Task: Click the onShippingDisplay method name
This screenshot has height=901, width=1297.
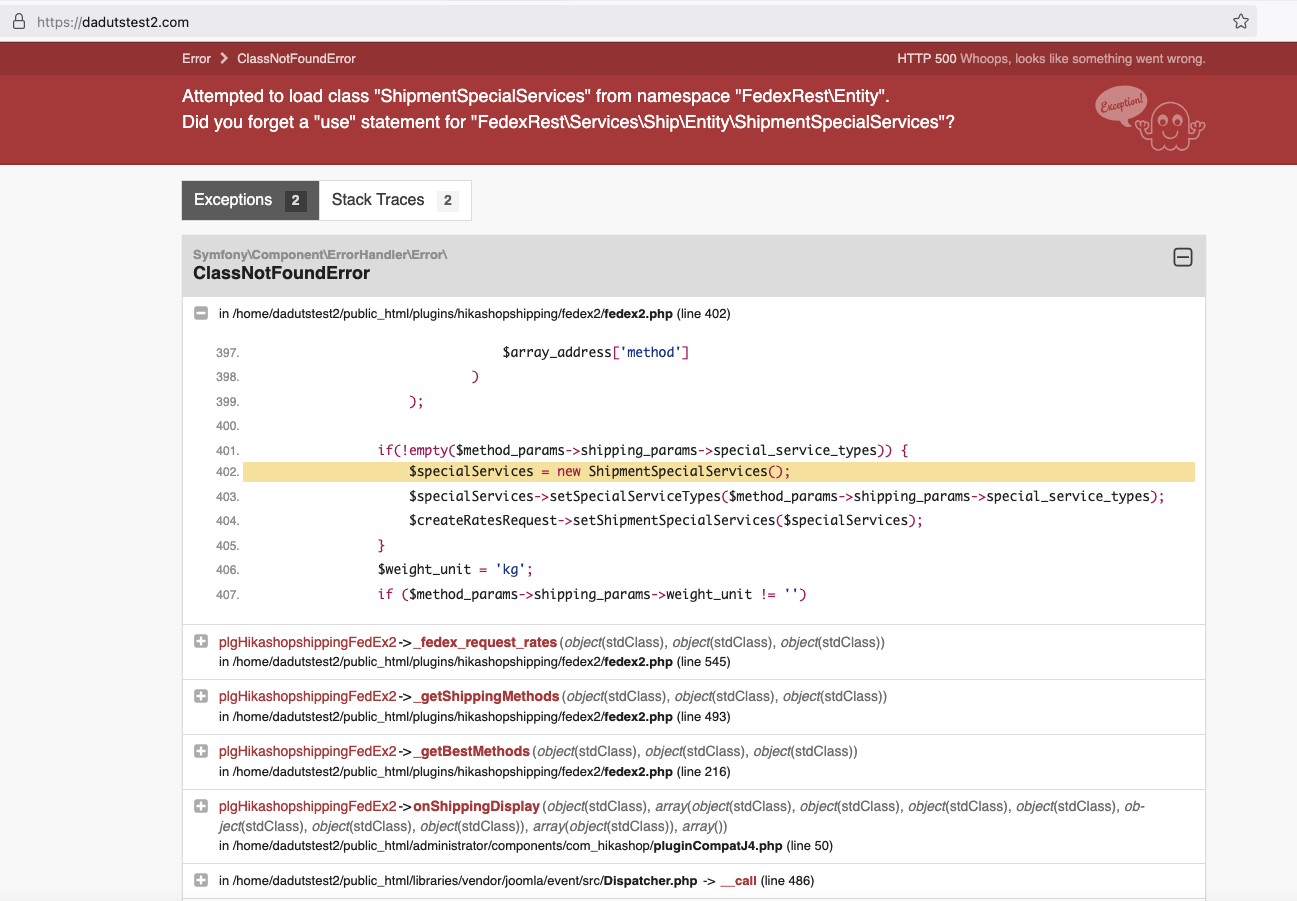Action: (477, 806)
